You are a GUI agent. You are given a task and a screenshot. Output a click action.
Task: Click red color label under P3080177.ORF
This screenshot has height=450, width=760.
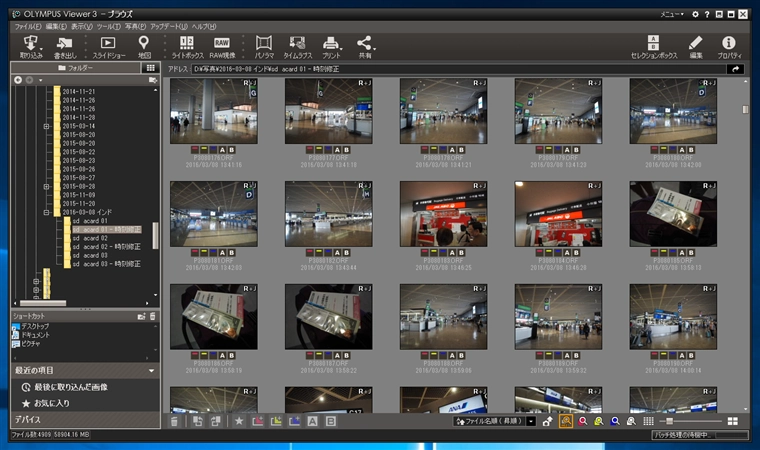pos(310,150)
